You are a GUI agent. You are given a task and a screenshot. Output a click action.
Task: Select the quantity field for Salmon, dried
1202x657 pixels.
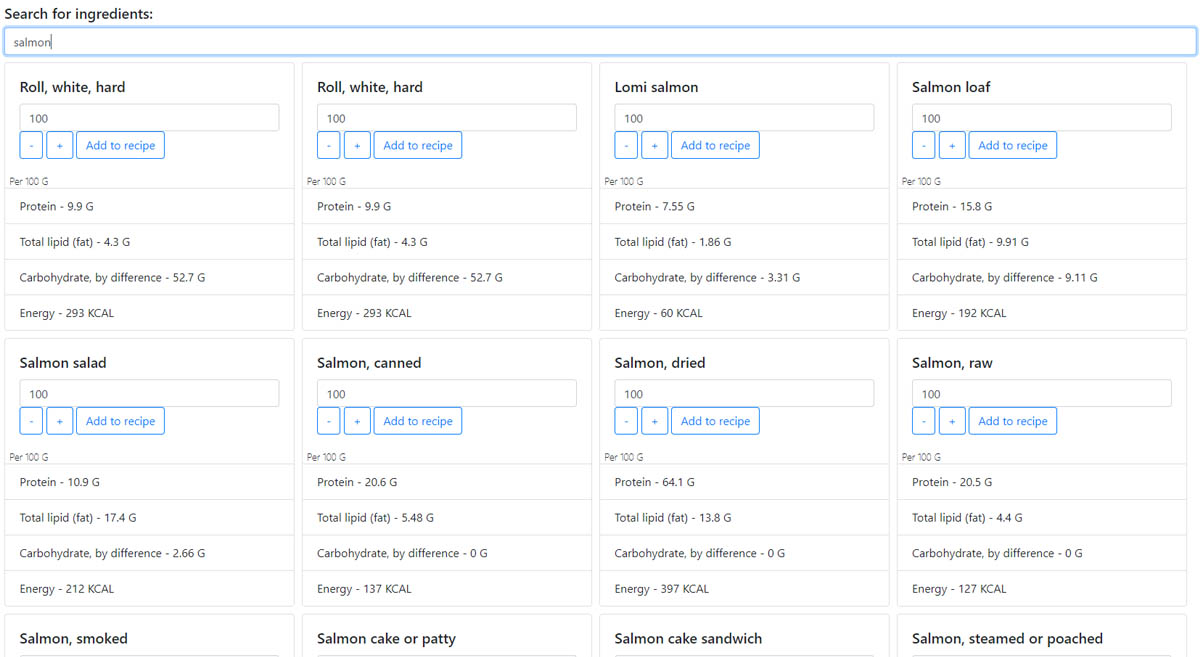point(744,392)
